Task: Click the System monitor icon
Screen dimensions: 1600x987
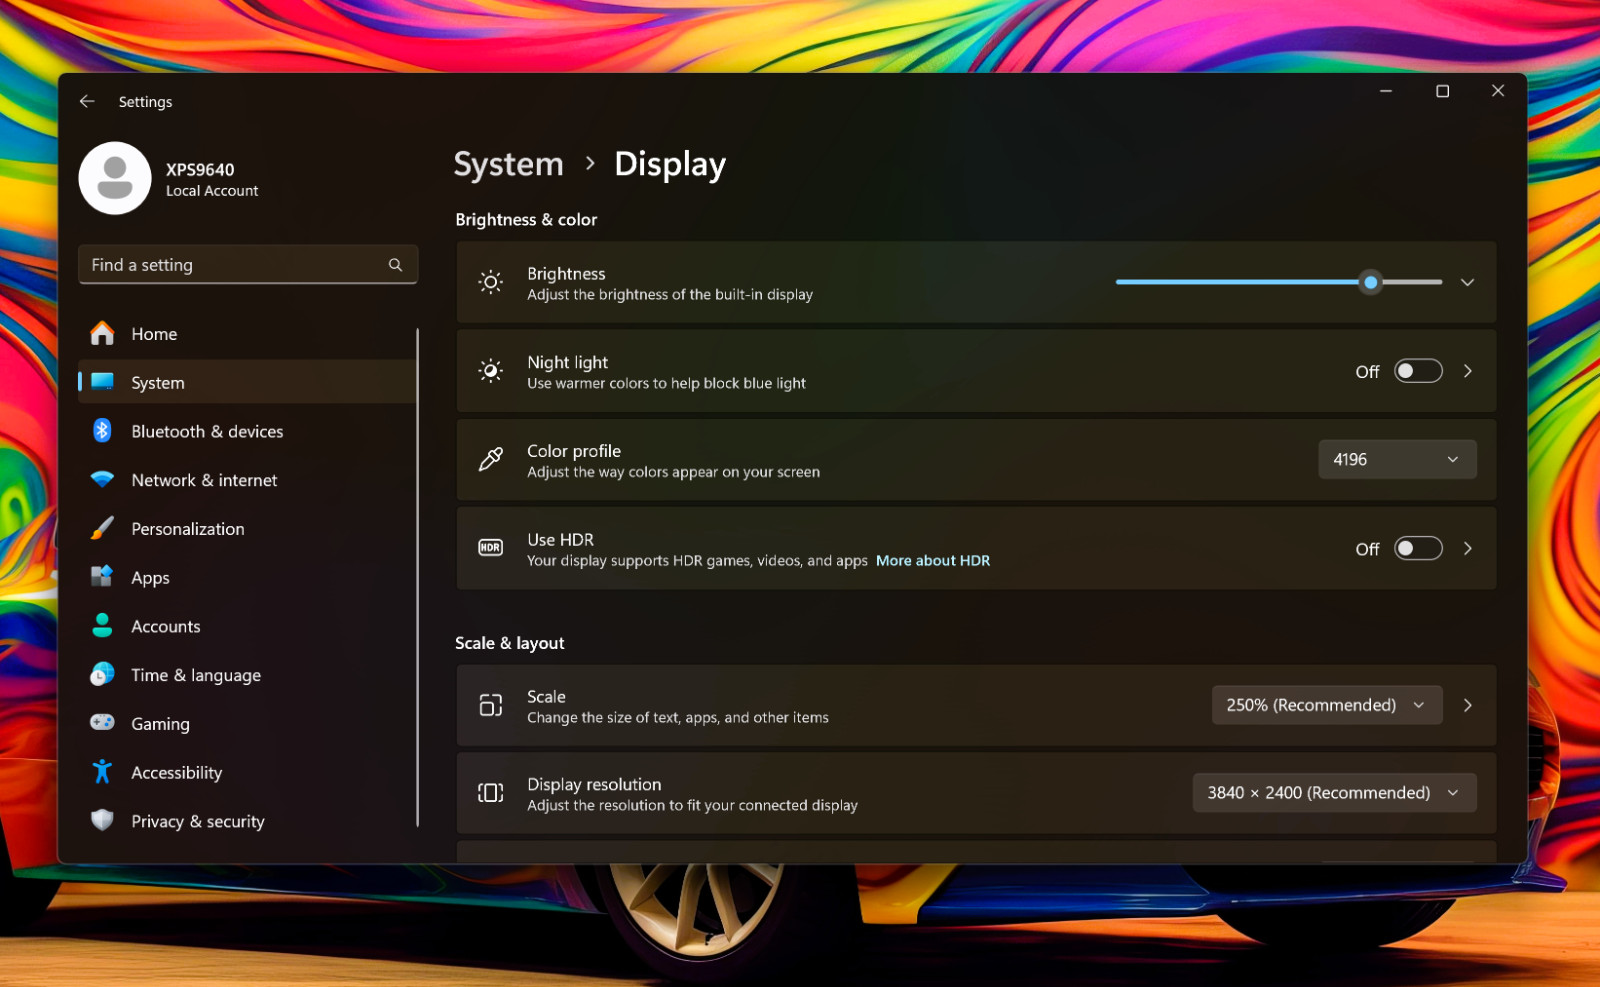Action: 102,381
